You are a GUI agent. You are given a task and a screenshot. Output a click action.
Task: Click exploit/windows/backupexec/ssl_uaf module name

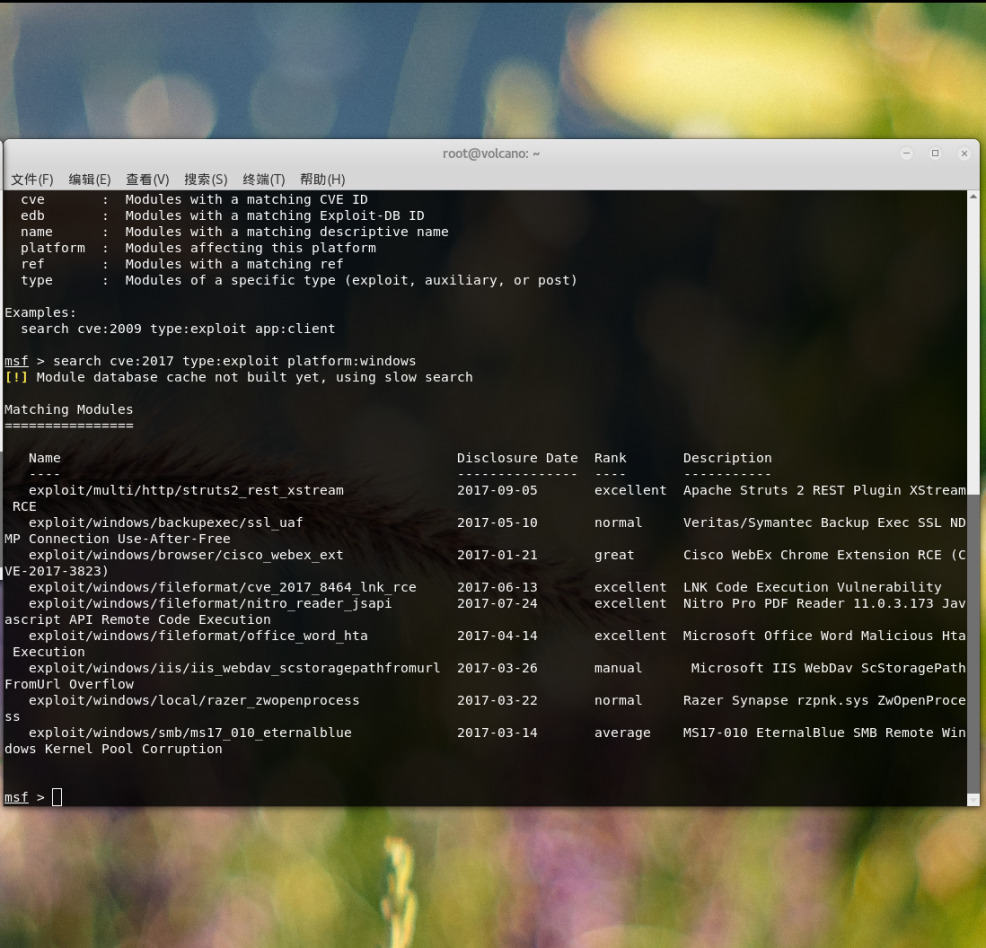pos(165,522)
